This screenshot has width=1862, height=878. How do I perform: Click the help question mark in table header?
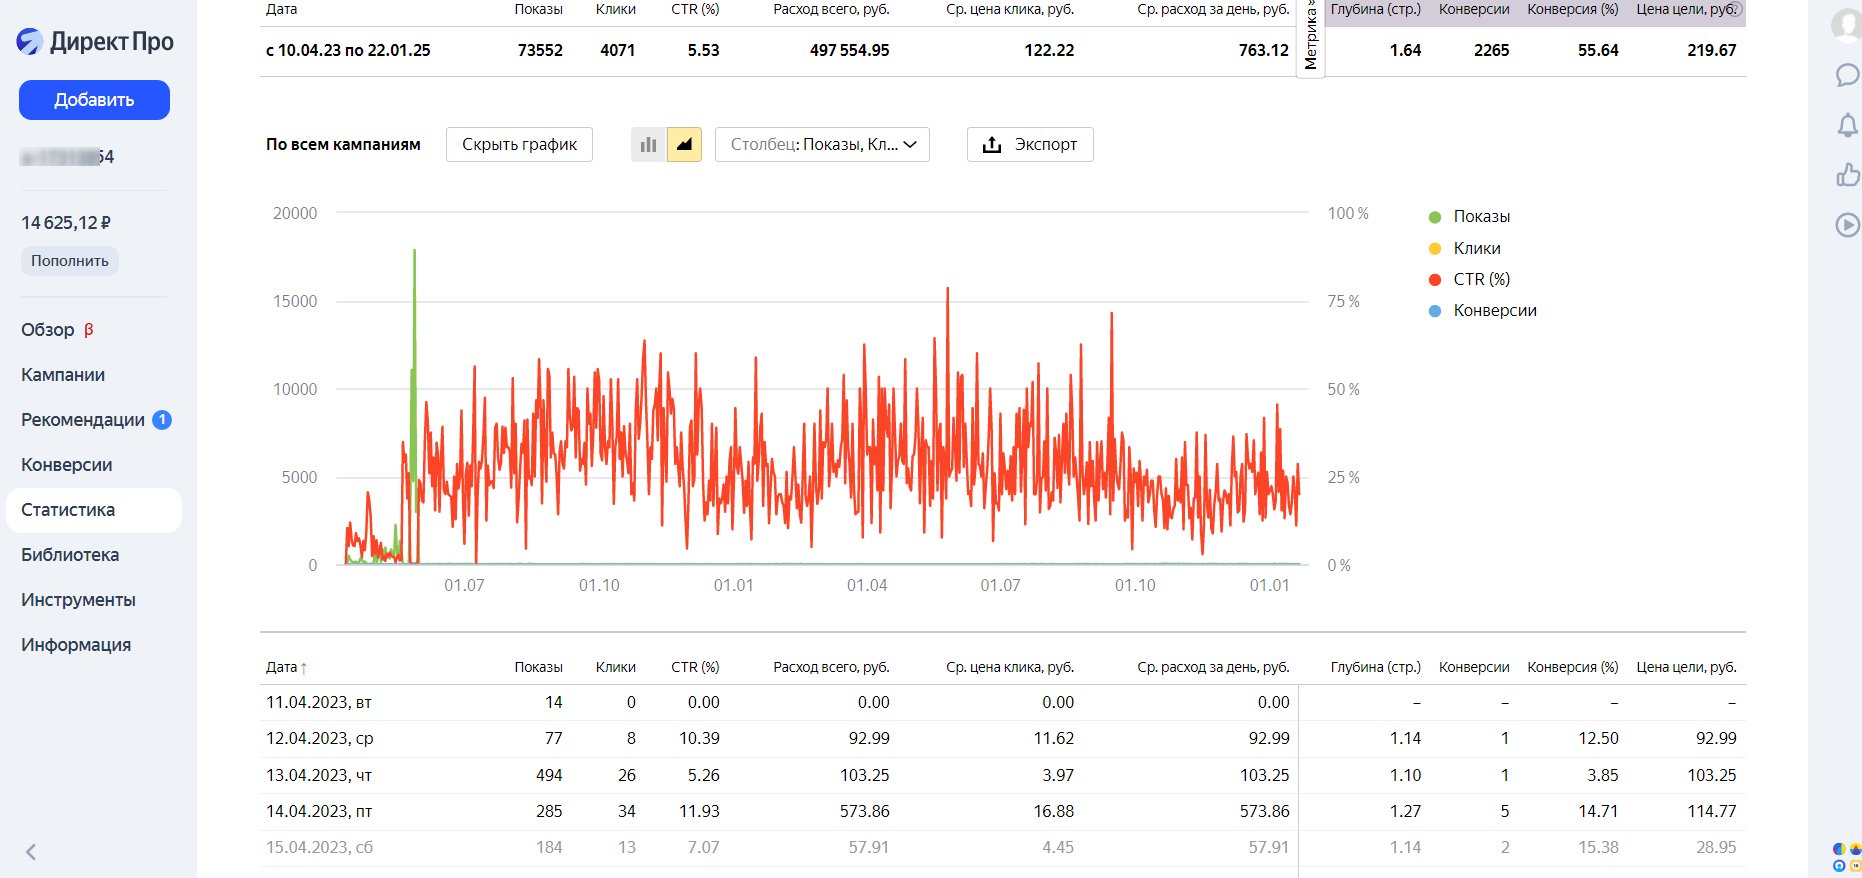(x=1735, y=9)
